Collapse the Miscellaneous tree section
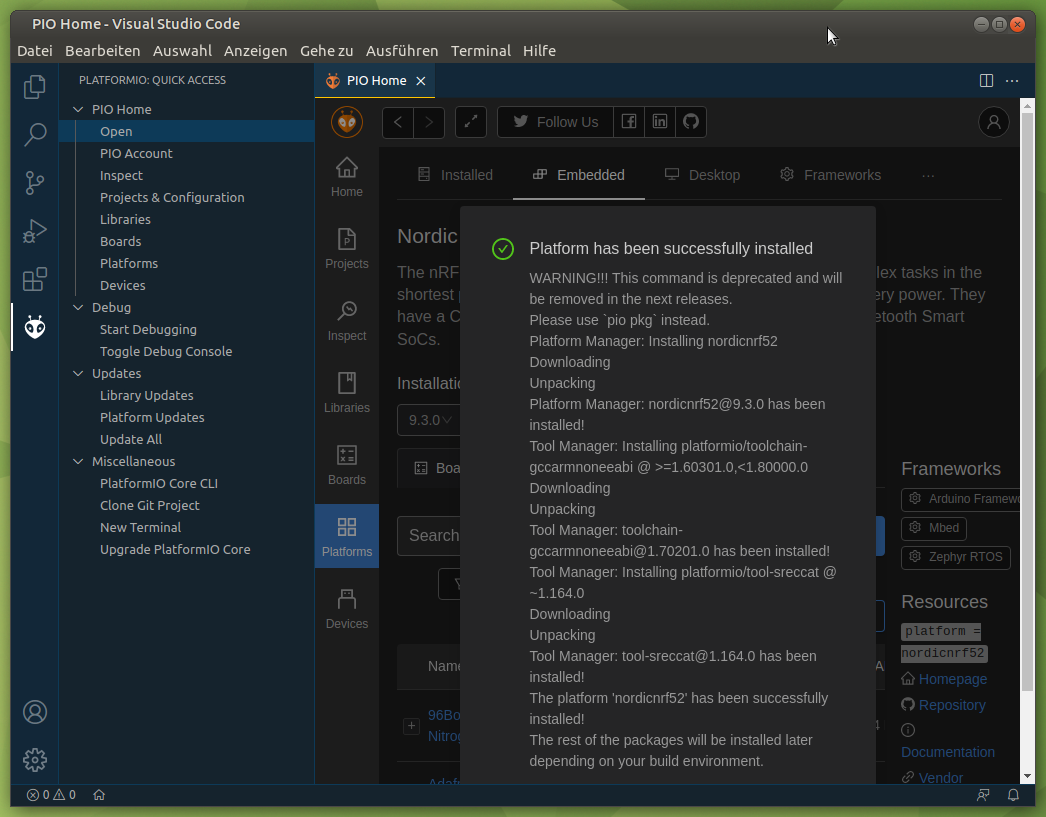This screenshot has height=817, width=1046. [x=78, y=462]
